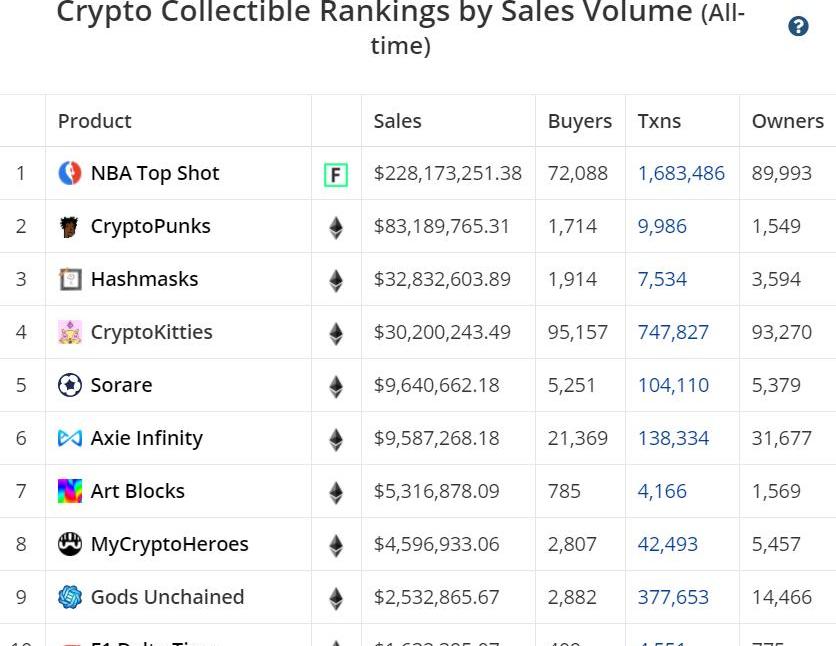Open CryptoKitties transactions link 747,827

(673, 332)
